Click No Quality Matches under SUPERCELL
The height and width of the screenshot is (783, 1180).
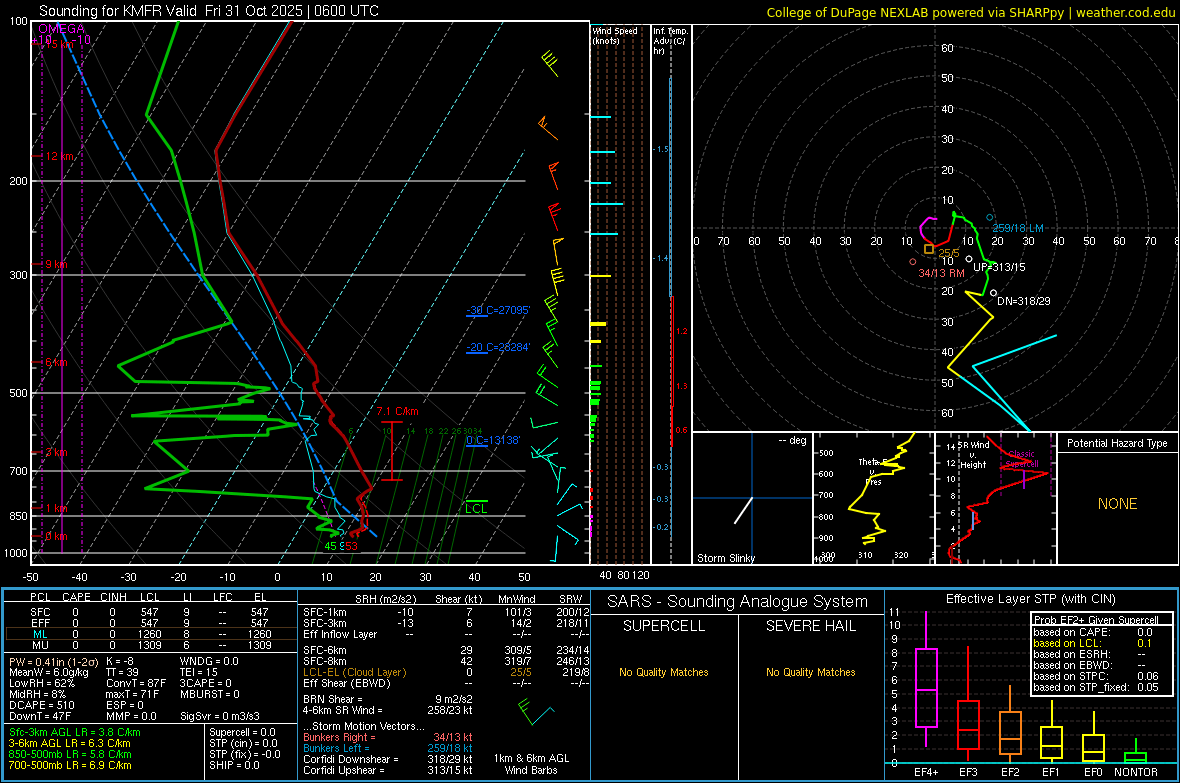pos(664,672)
